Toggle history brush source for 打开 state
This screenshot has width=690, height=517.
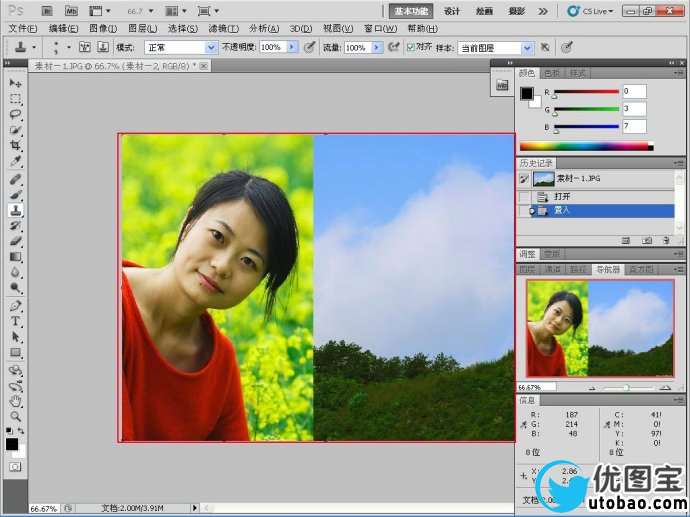524,196
